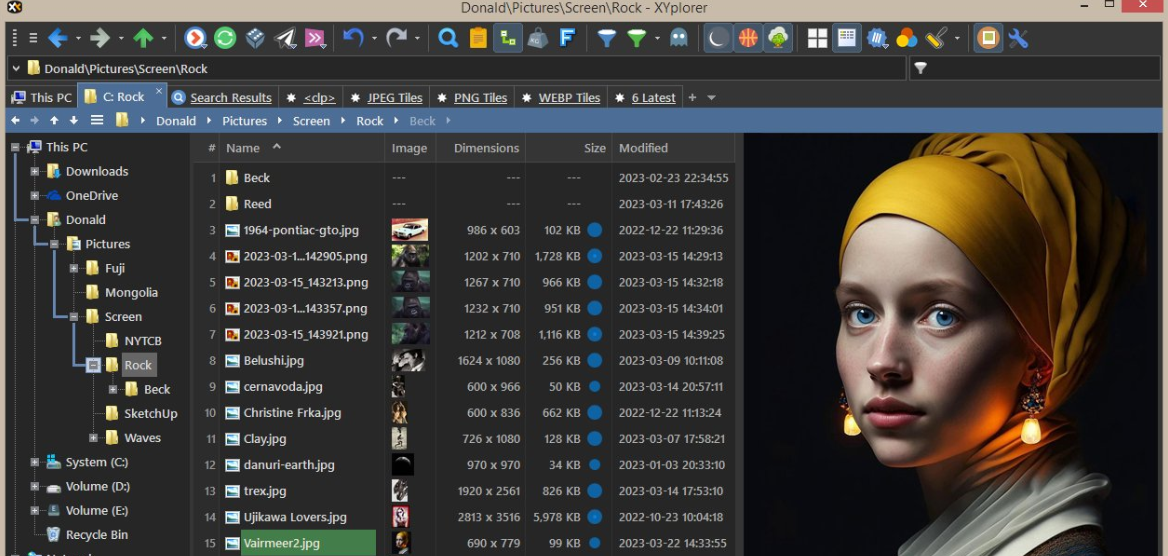Open the toolbar hamburger menu
The width and height of the screenshot is (1168, 556).
tap(33, 38)
